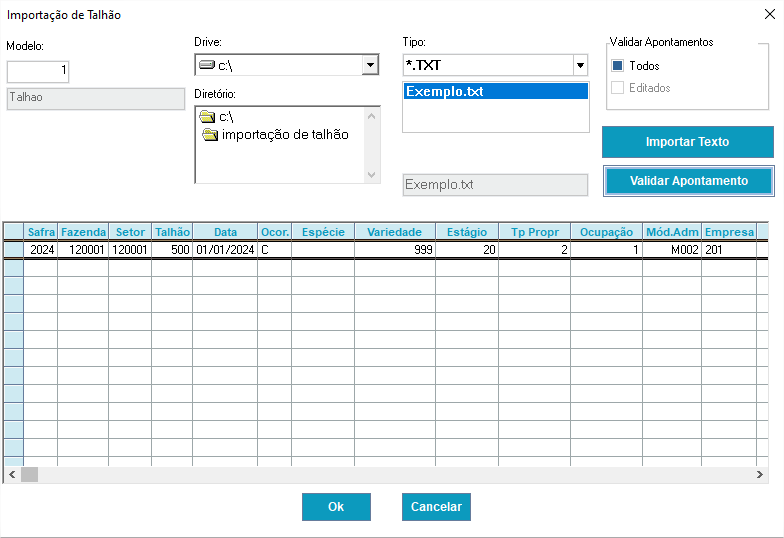Click the directory list scroll up arrow

click(372, 116)
